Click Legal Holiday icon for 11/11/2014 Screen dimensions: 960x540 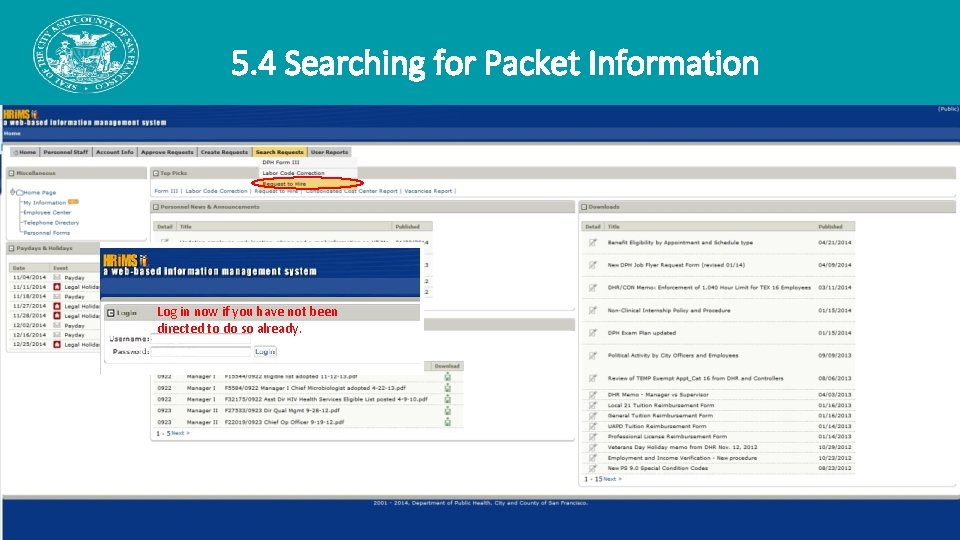pyautogui.click(x=57, y=287)
